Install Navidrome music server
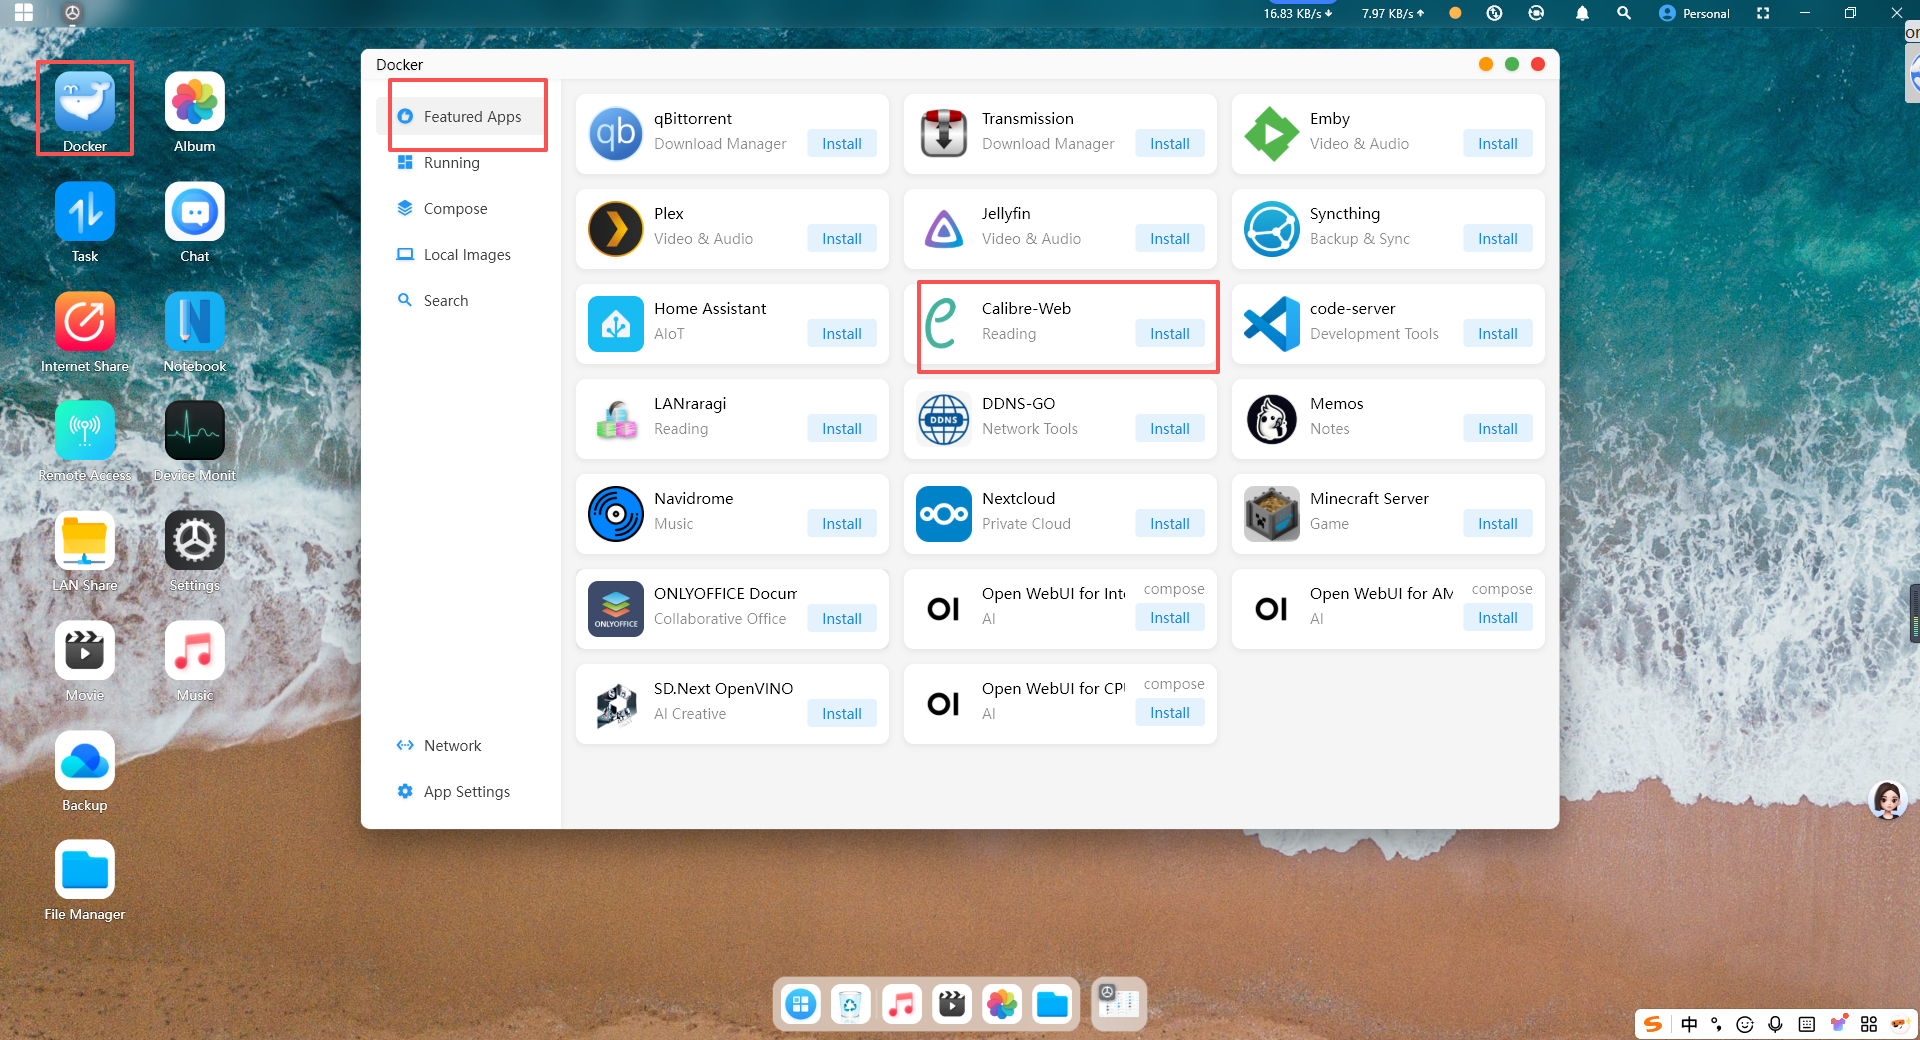Image resolution: width=1920 pixels, height=1040 pixels. pyautogui.click(x=842, y=524)
